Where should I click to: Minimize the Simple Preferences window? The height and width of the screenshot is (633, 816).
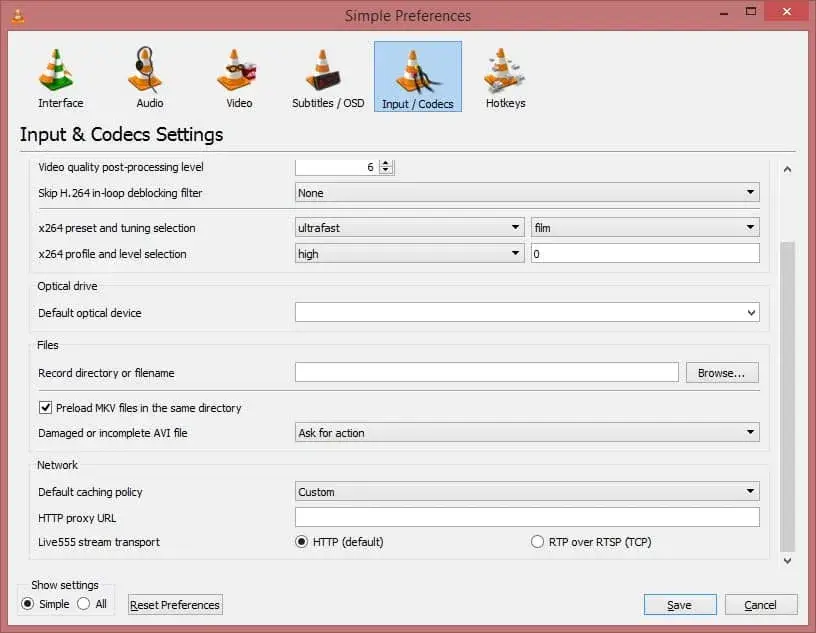(723, 12)
